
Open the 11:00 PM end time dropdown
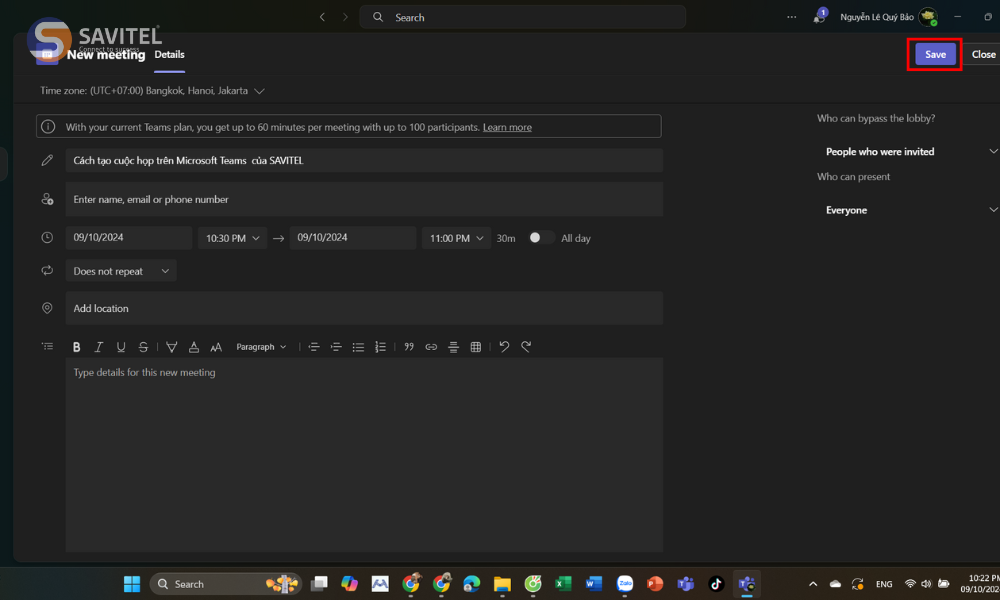click(x=456, y=238)
